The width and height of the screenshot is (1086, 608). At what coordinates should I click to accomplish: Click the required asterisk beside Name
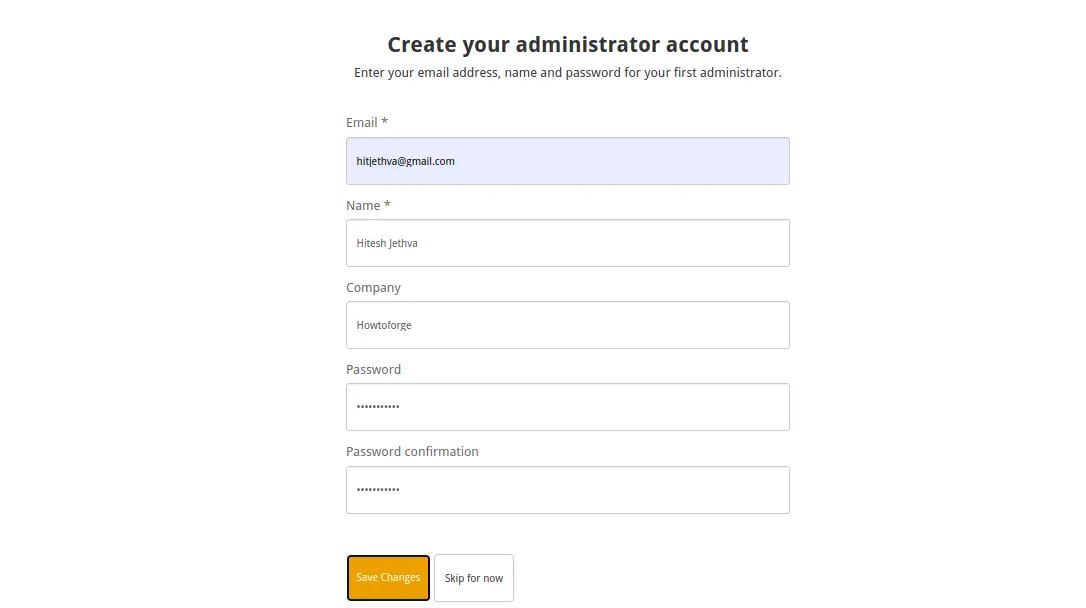pos(387,204)
